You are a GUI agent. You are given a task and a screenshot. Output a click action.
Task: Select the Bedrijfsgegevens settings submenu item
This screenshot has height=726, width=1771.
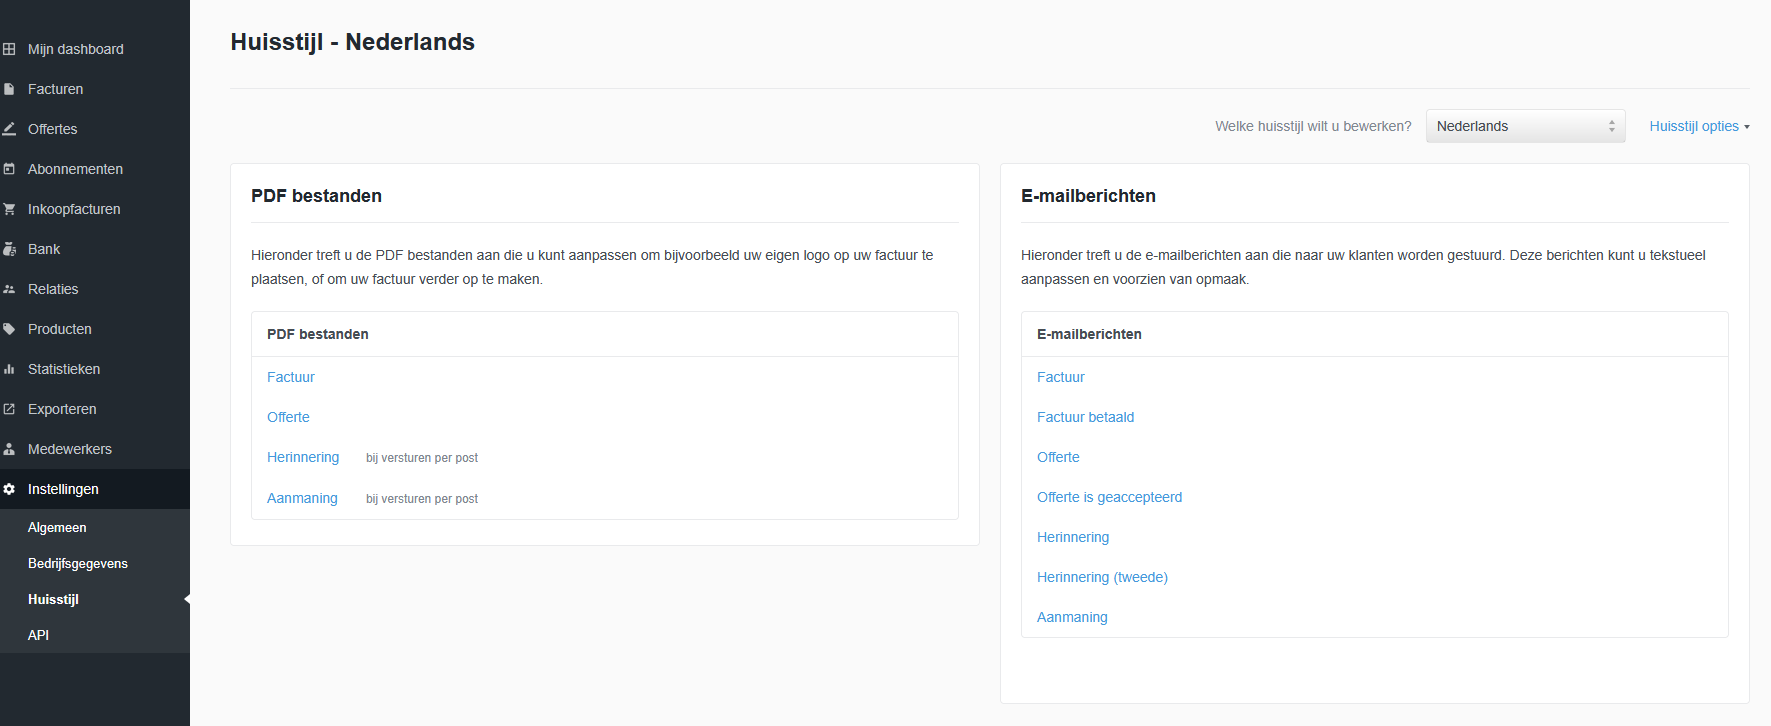78,563
